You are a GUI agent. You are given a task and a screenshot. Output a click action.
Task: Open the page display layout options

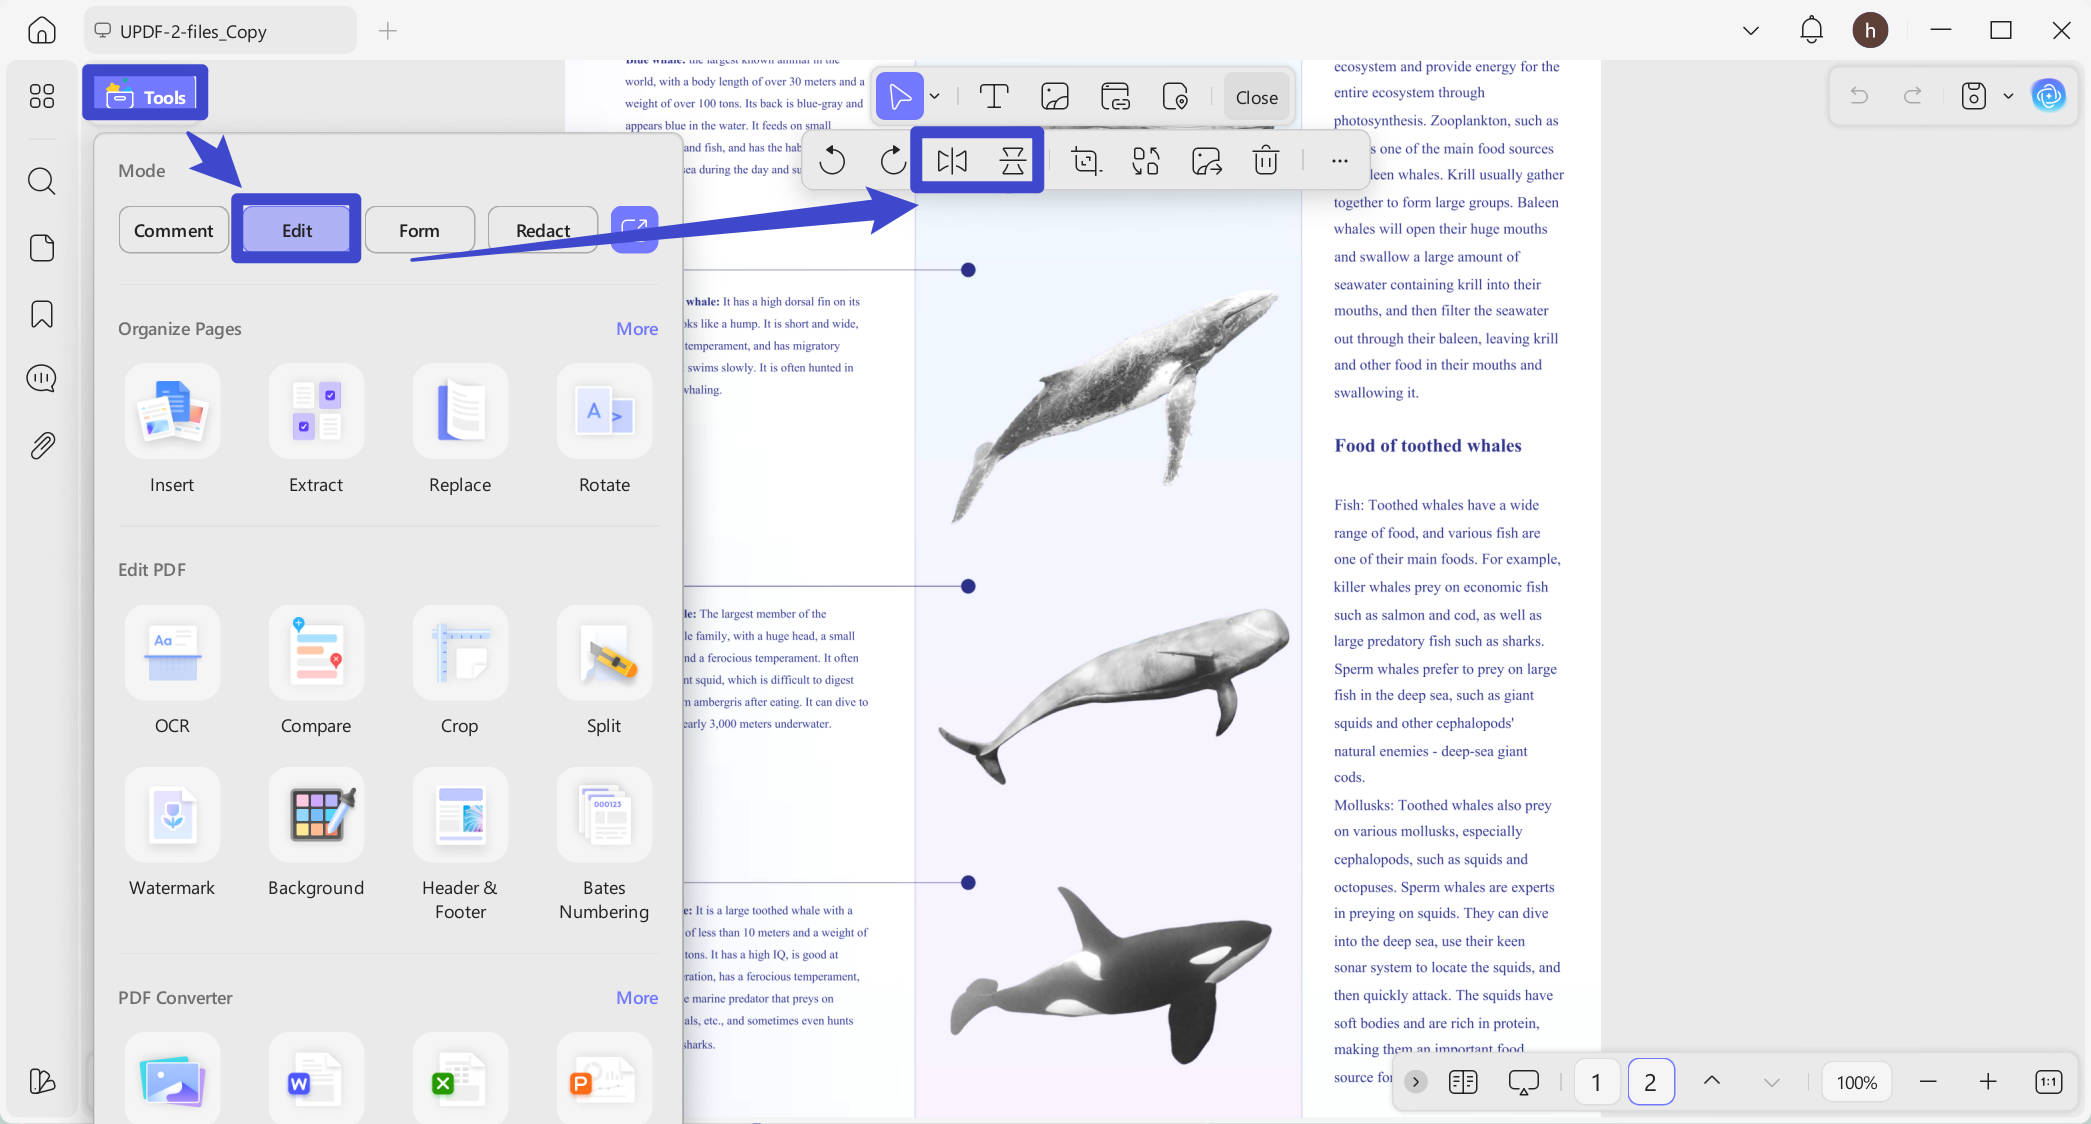(x=1463, y=1081)
